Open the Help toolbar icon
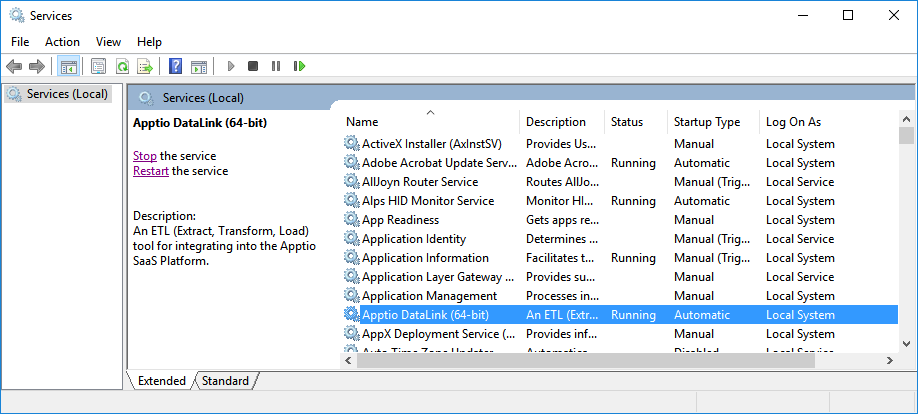Image resolution: width=918 pixels, height=414 pixels. [175, 66]
